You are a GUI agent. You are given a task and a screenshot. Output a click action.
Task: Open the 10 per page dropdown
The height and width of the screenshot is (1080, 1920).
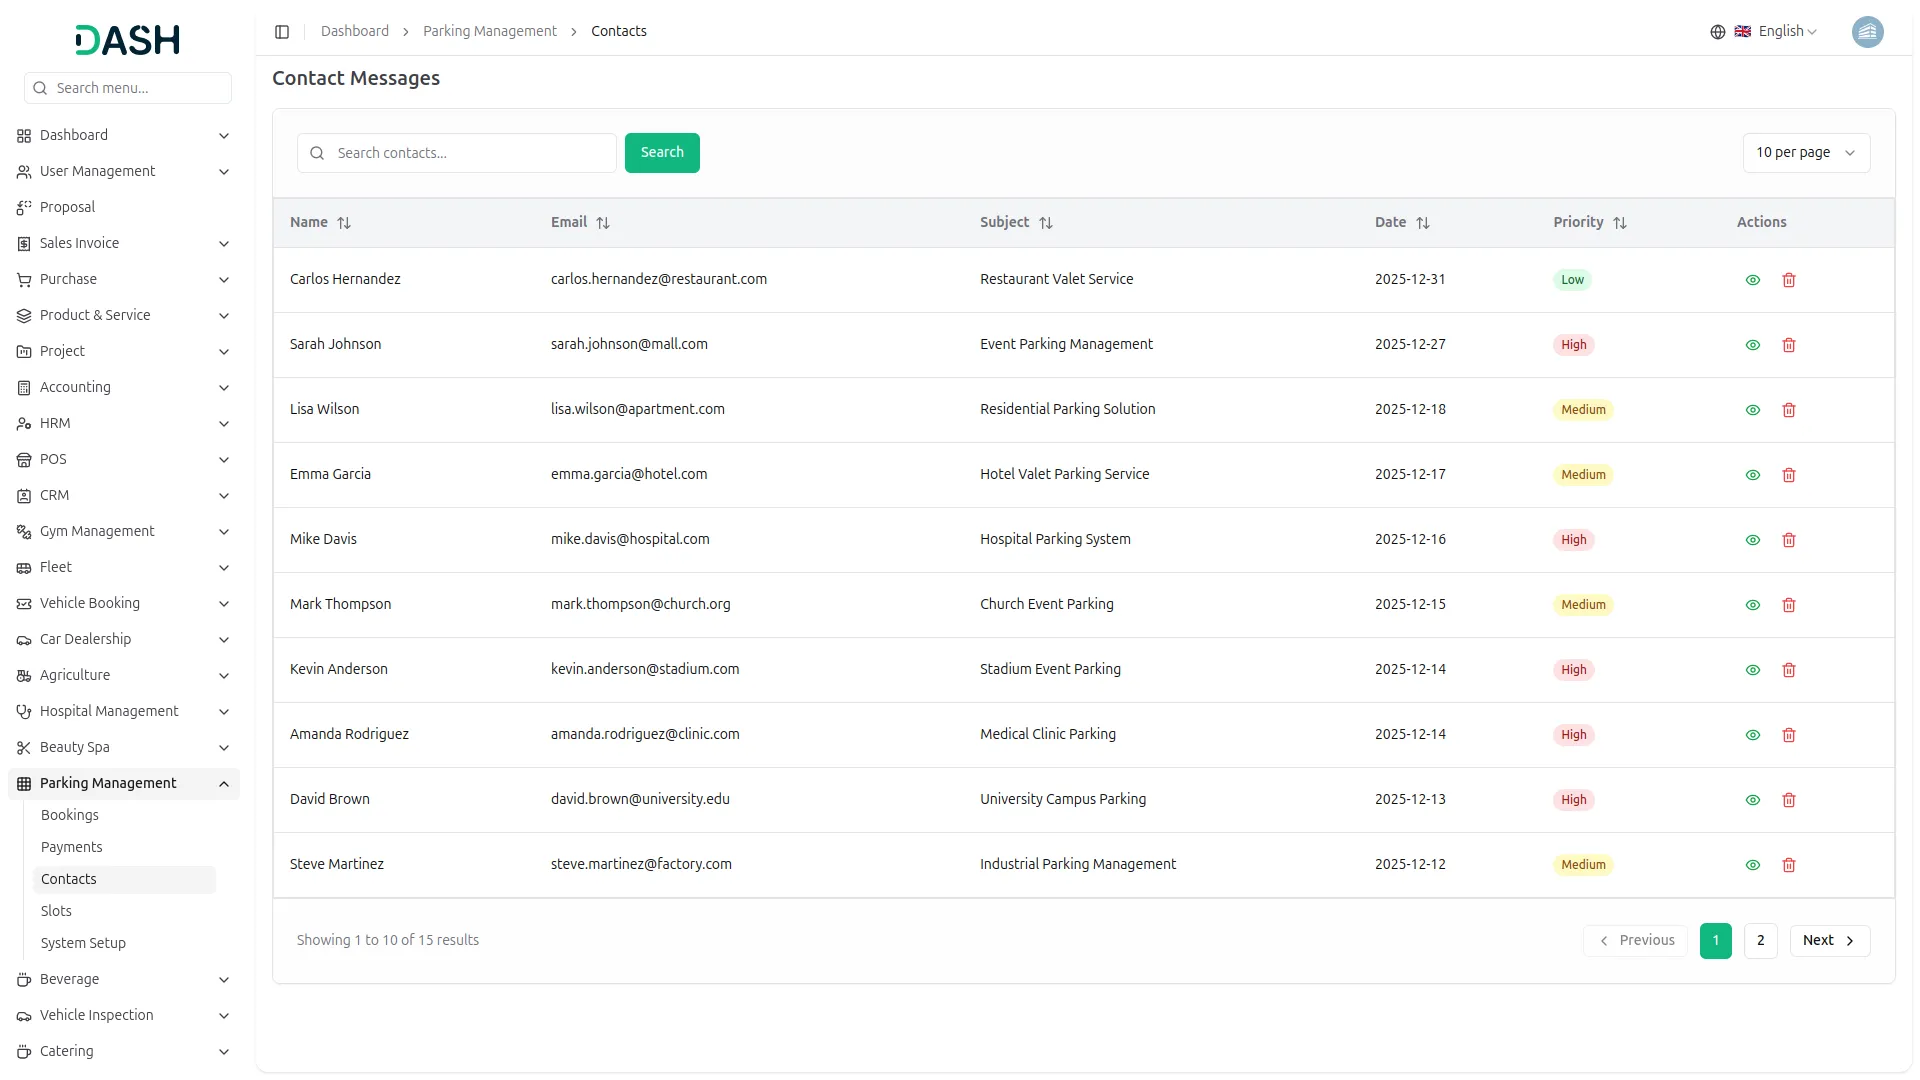point(1805,153)
